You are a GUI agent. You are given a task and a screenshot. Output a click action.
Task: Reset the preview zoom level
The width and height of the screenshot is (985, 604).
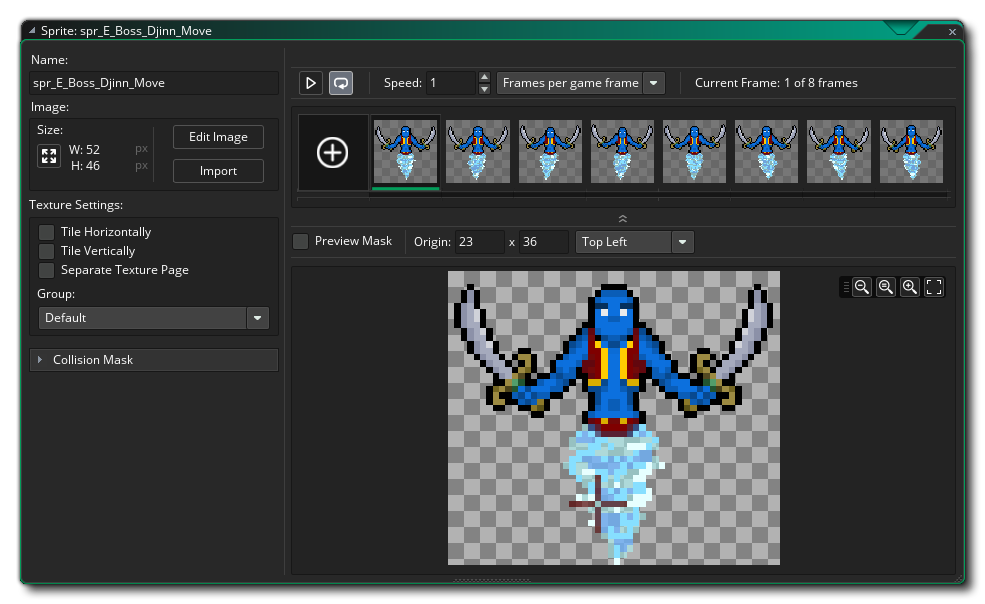click(885, 287)
